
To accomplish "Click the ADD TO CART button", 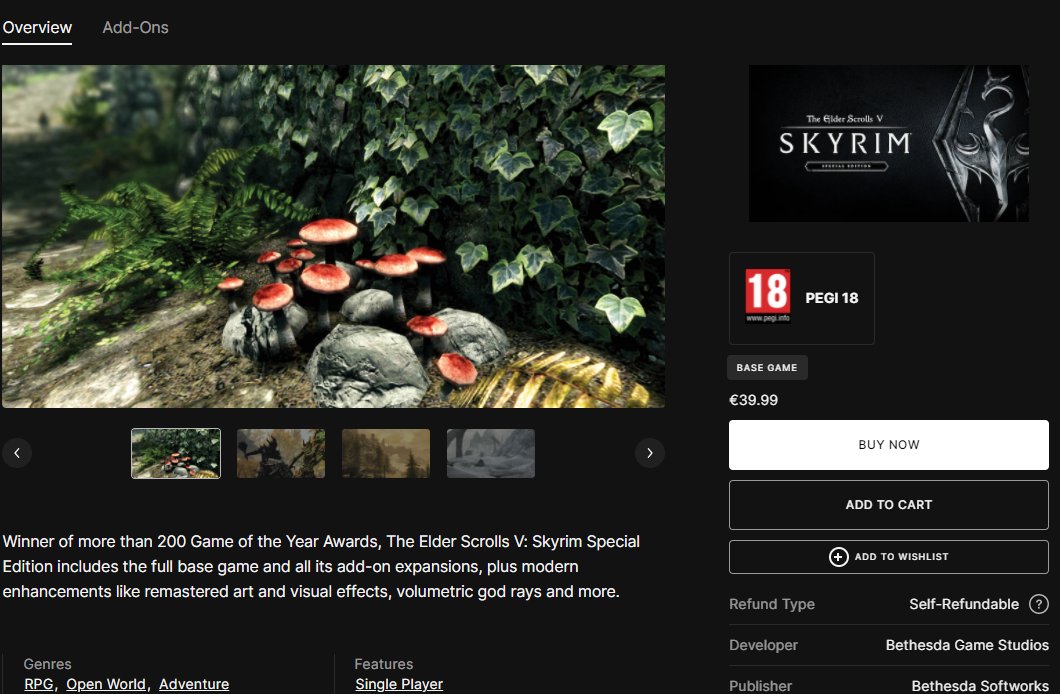I will click(888, 504).
